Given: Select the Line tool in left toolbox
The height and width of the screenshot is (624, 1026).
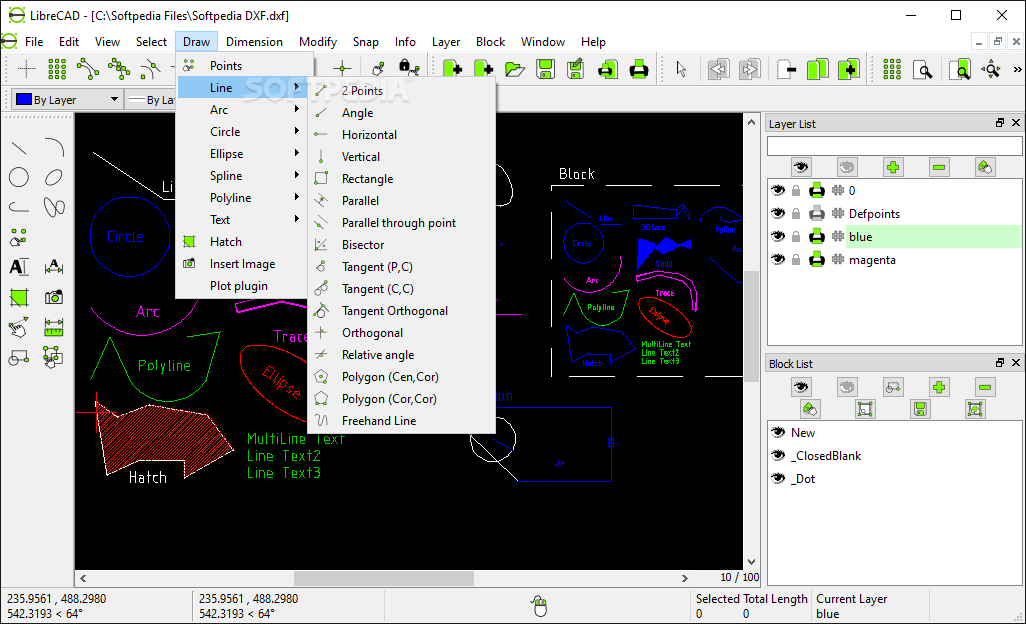Looking at the screenshot, I should [19, 147].
